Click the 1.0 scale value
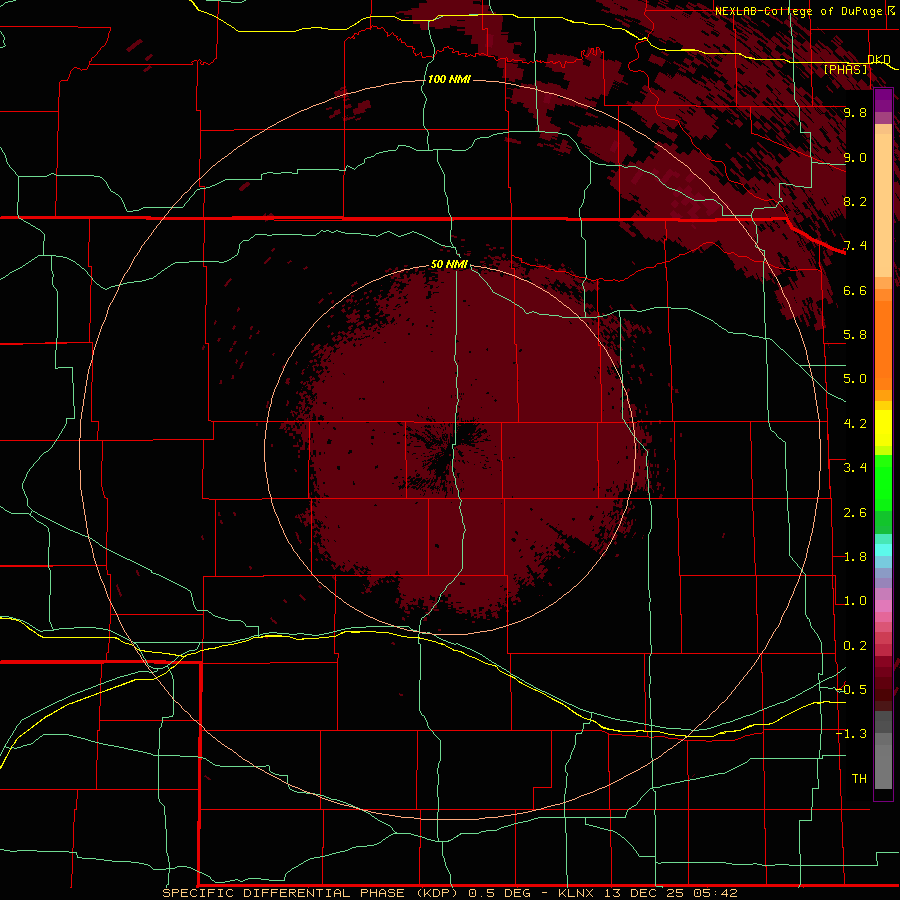 tap(855, 601)
